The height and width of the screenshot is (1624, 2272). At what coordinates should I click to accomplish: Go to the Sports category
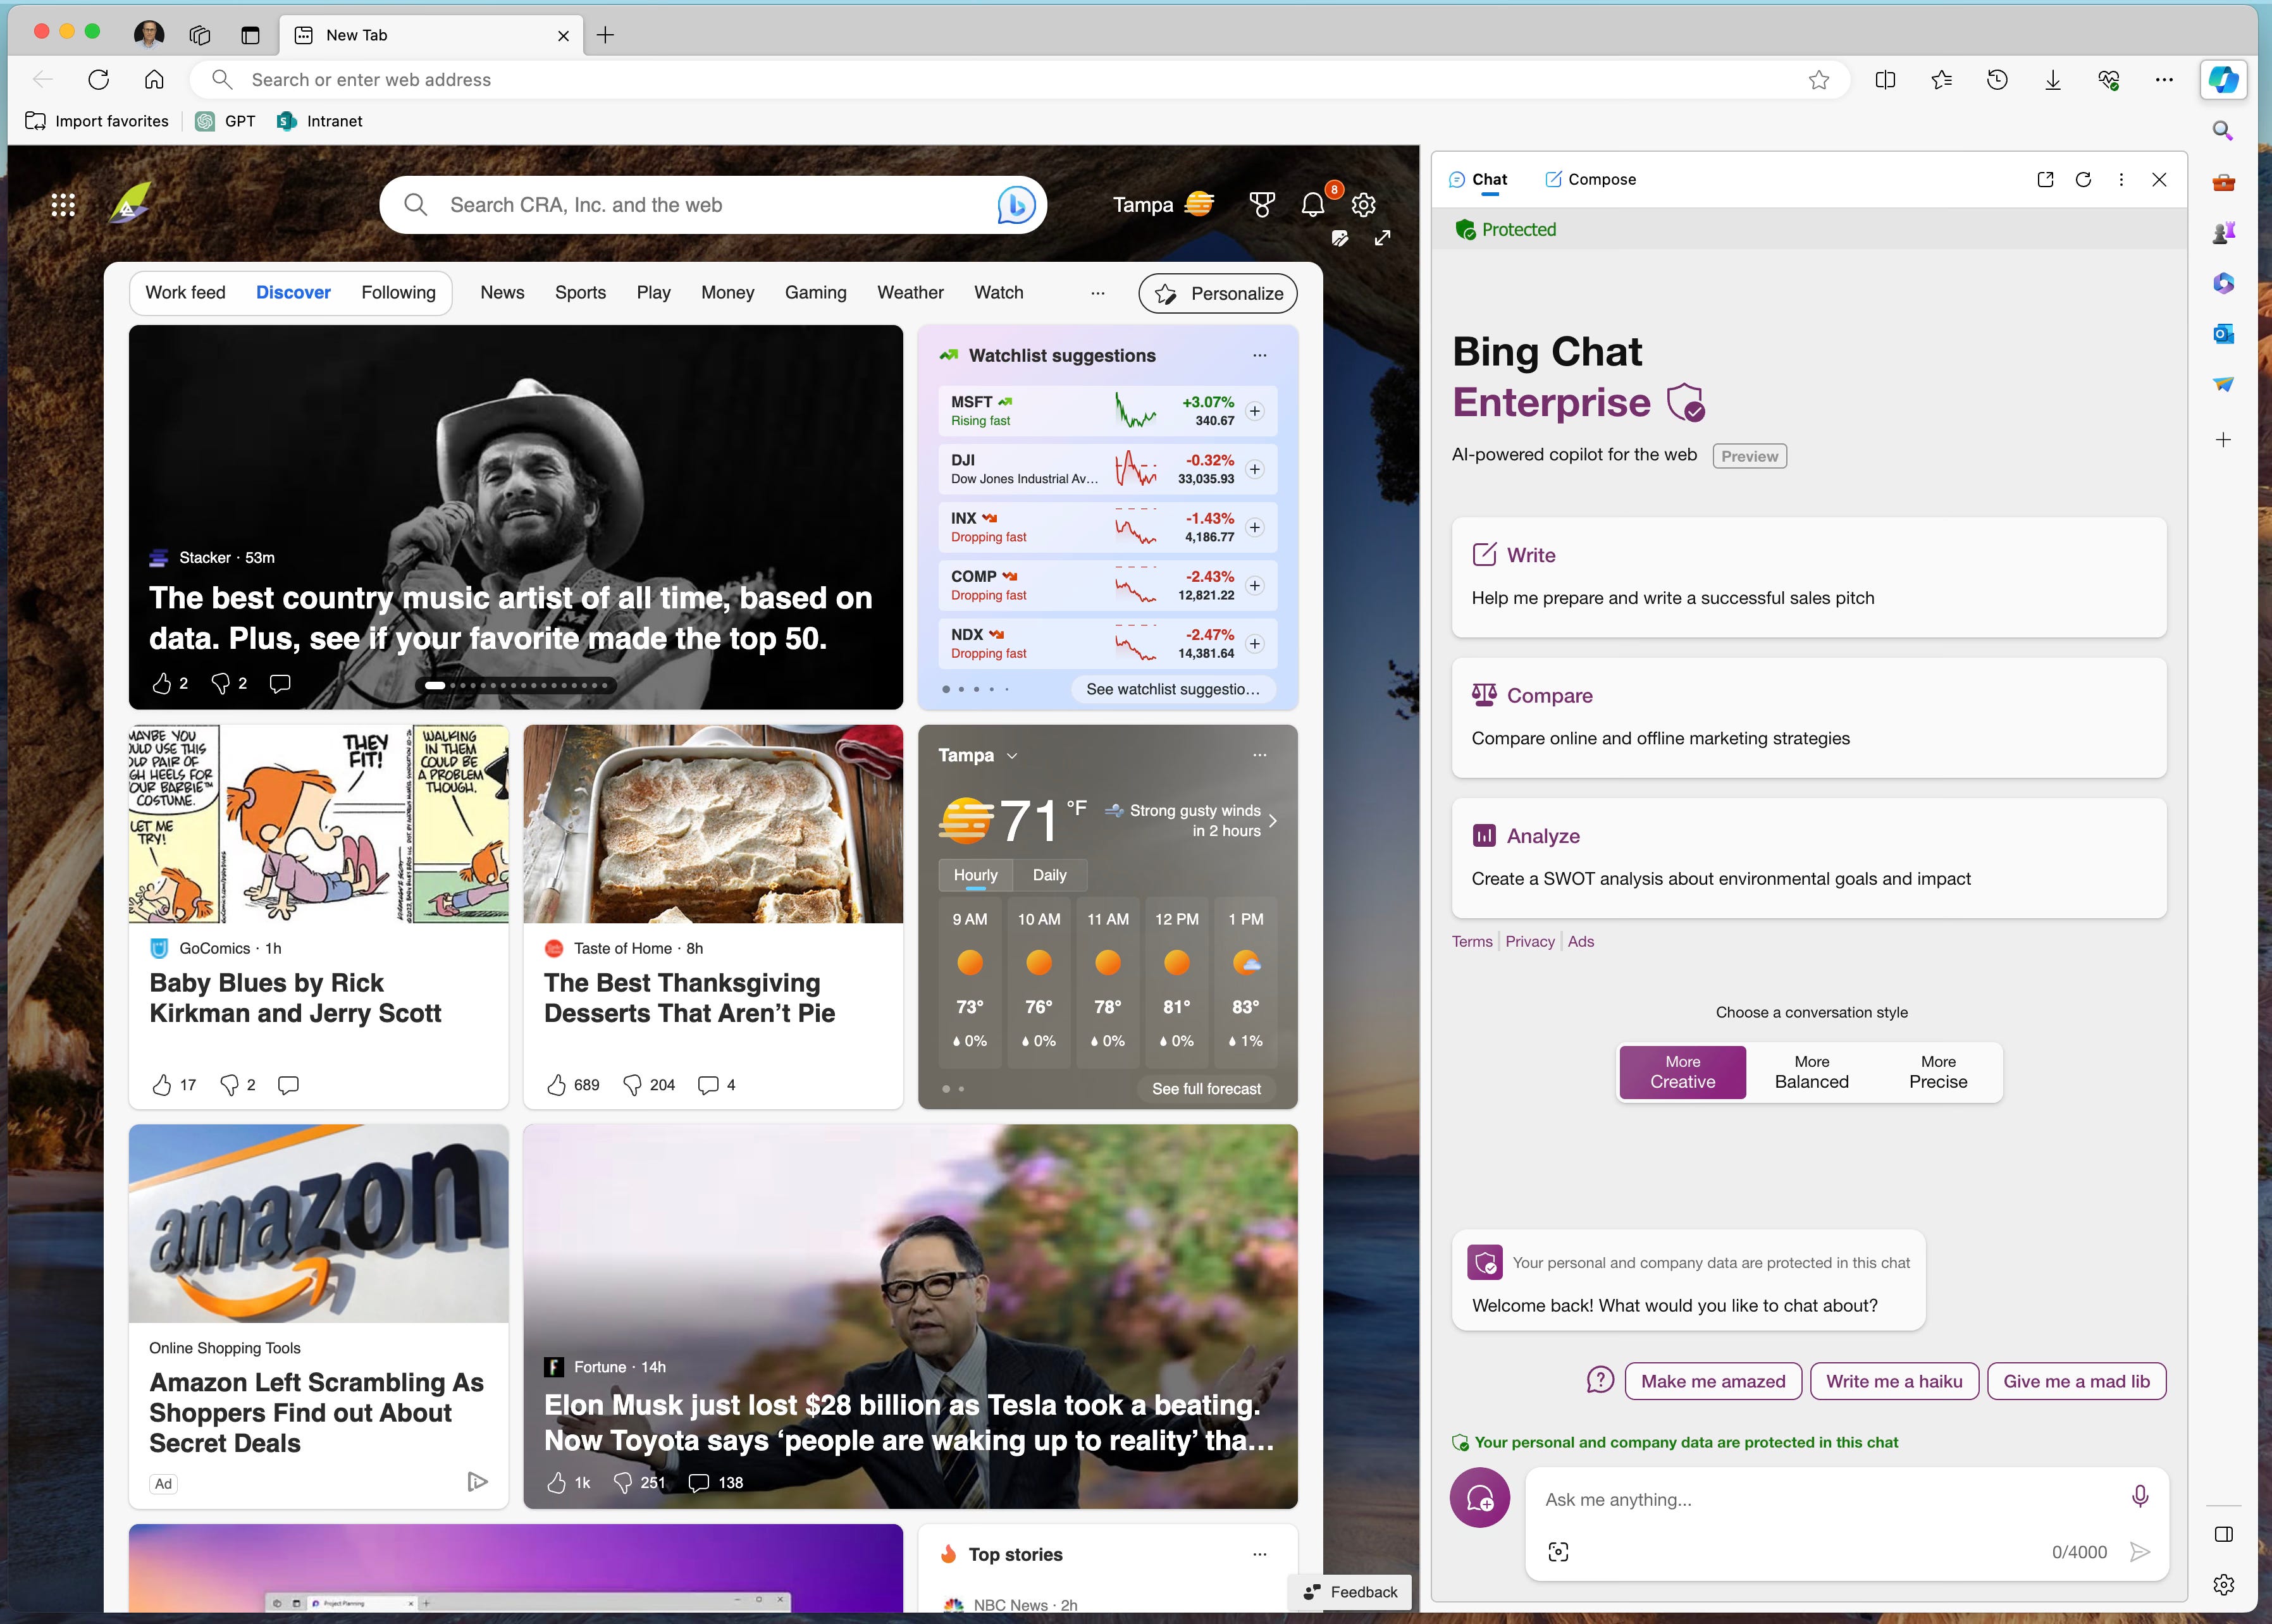[x=580, y=293]
